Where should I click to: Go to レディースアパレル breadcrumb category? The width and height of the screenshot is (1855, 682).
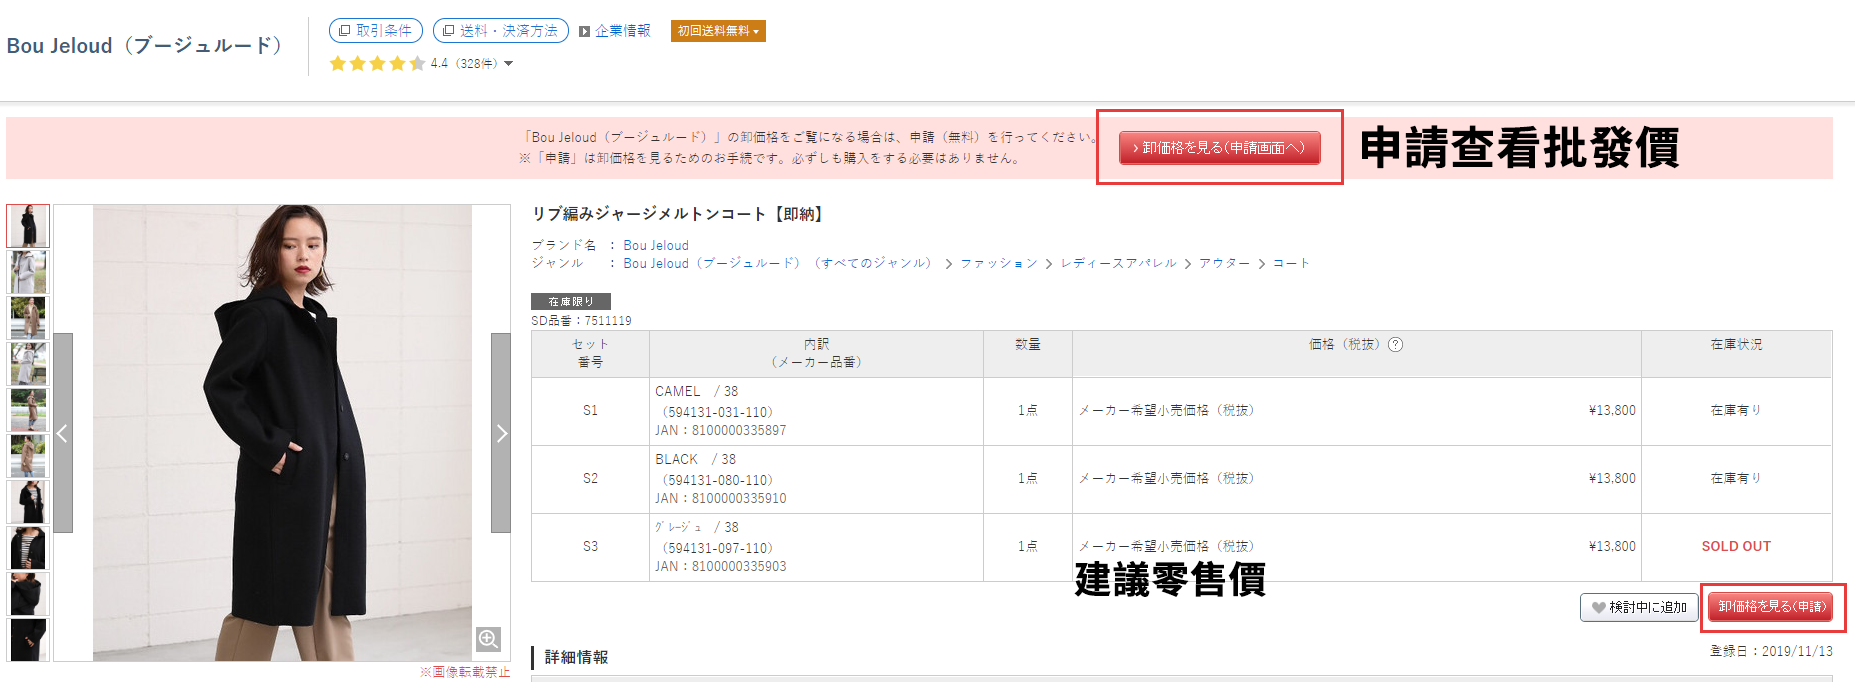pyautogui.click(x=1118, y=264)
